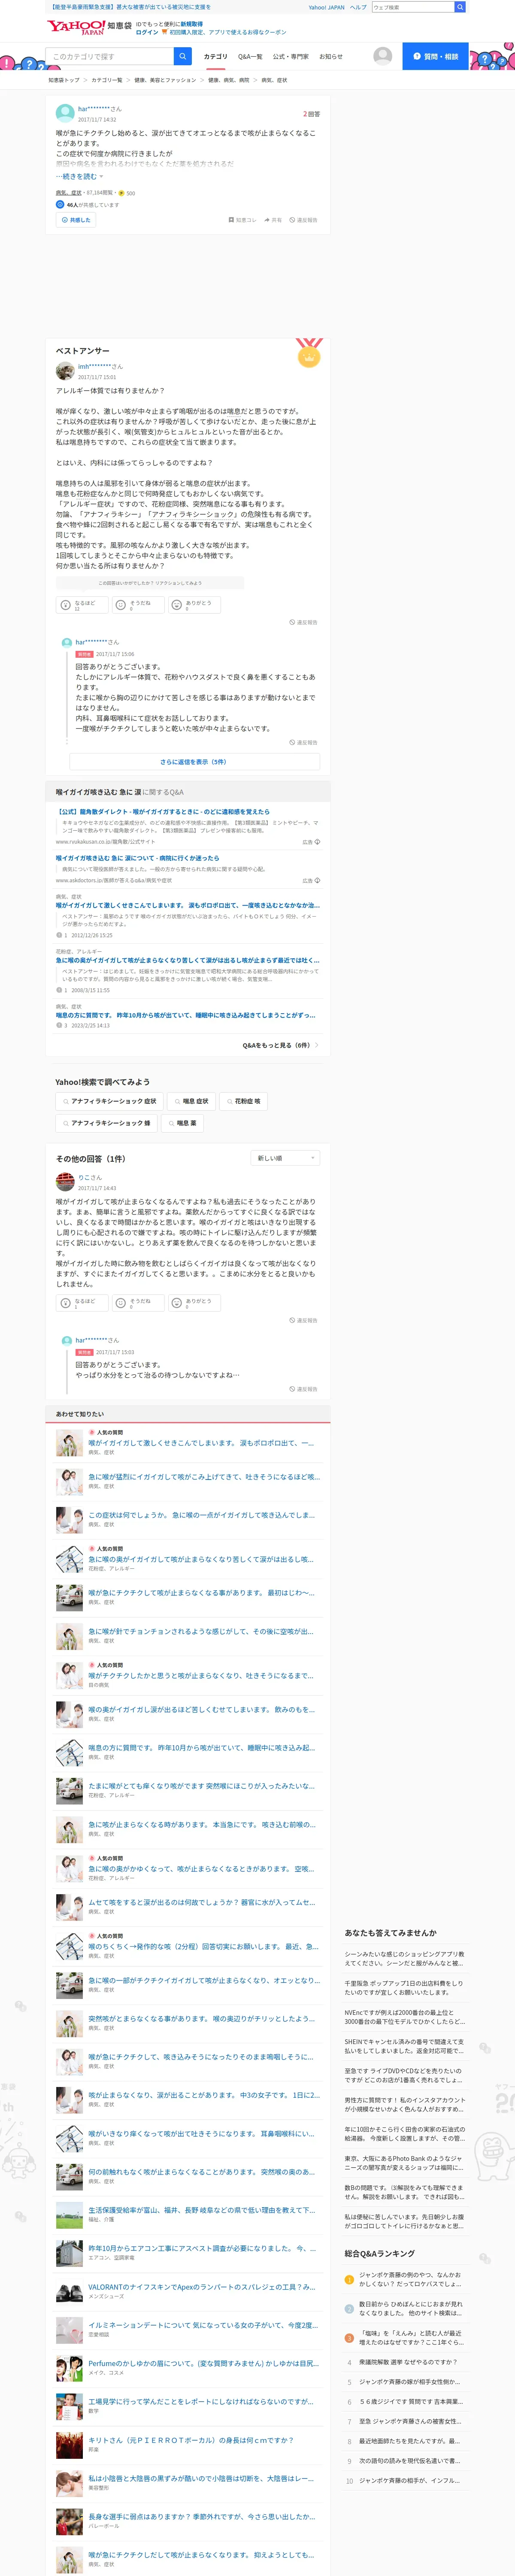Click the 知恵コレ bookmark icon
The width and height of the screenshot is (515, 2576).
[243, 220]
